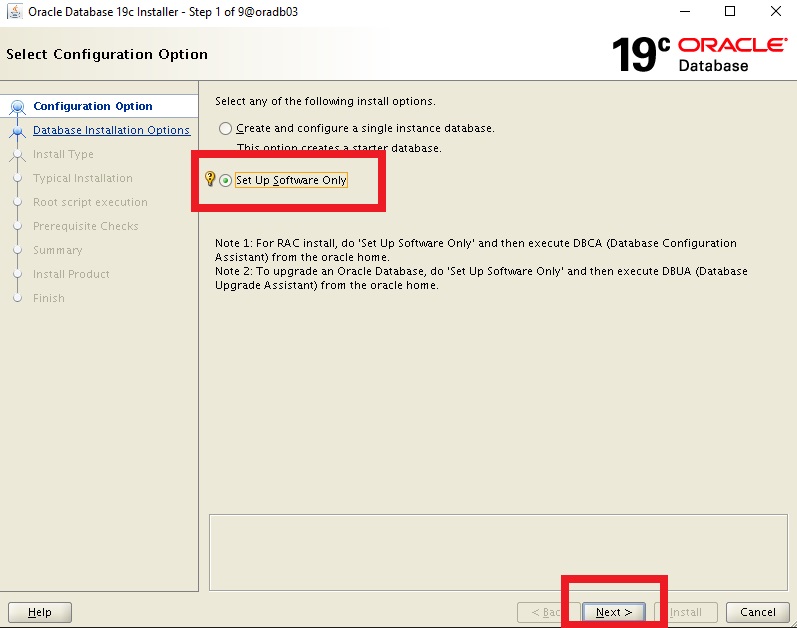This screenshot has height=628, width=797.
Task: Click the Next button
Action: pyautogui.click(x=614, y=612)
